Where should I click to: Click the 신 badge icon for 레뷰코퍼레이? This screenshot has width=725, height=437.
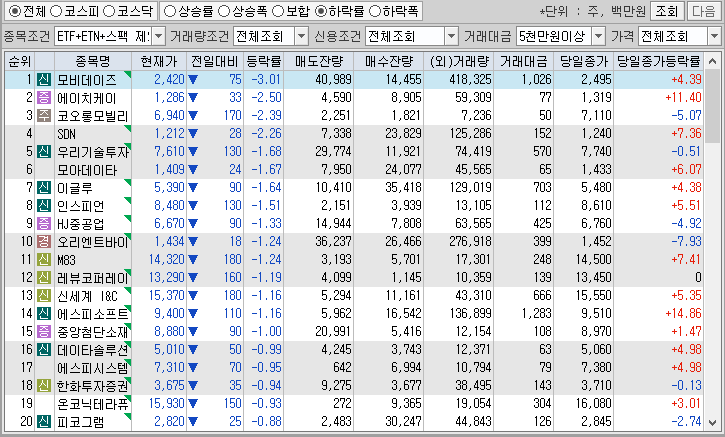pyautogui.click(x=44, y=278)
